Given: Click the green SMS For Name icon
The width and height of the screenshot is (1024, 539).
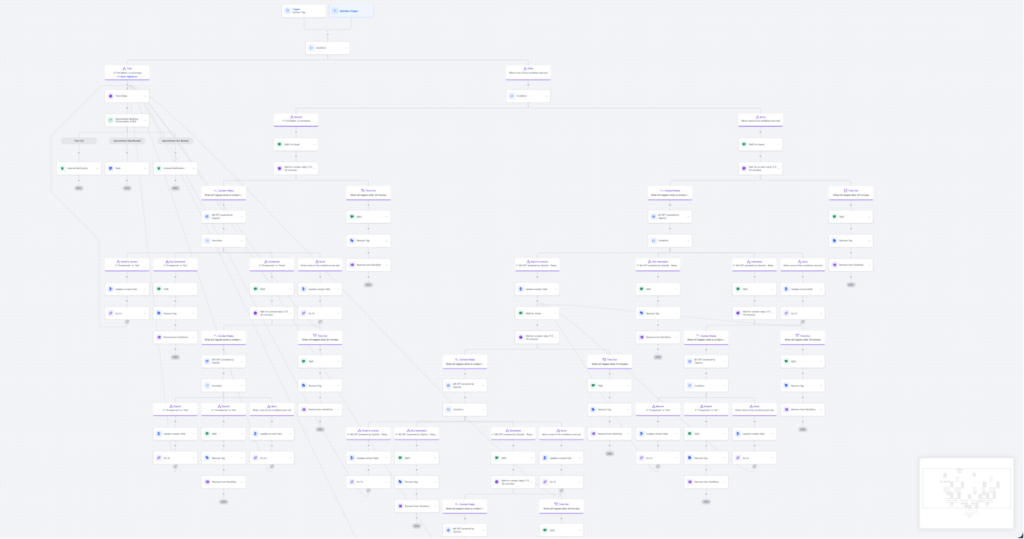Looking at the screenshot, I should point(744,144).
